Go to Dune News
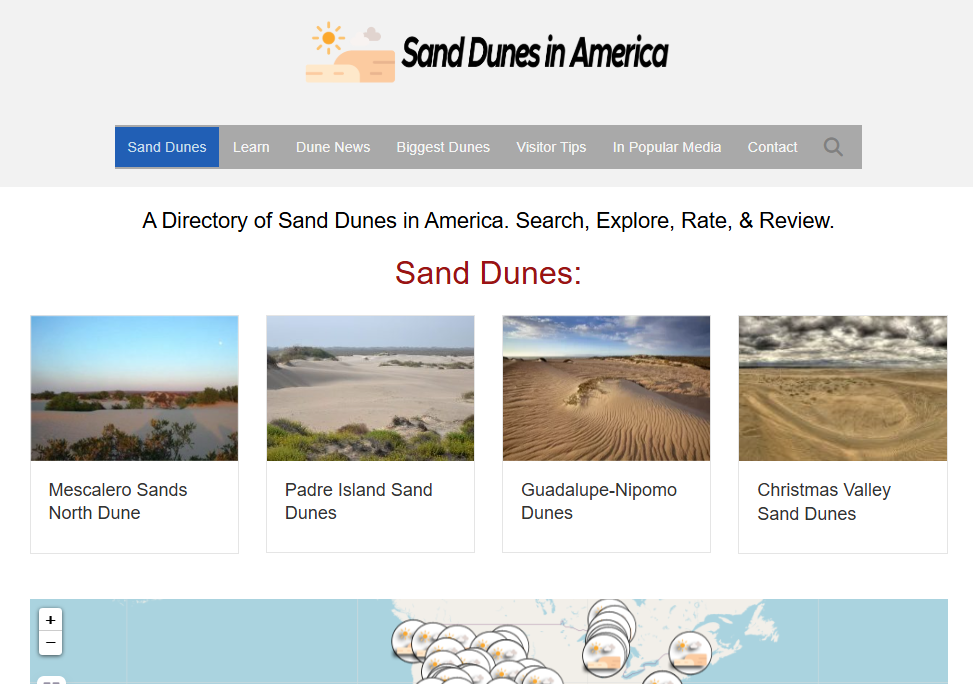 click(x=333, y=147)
